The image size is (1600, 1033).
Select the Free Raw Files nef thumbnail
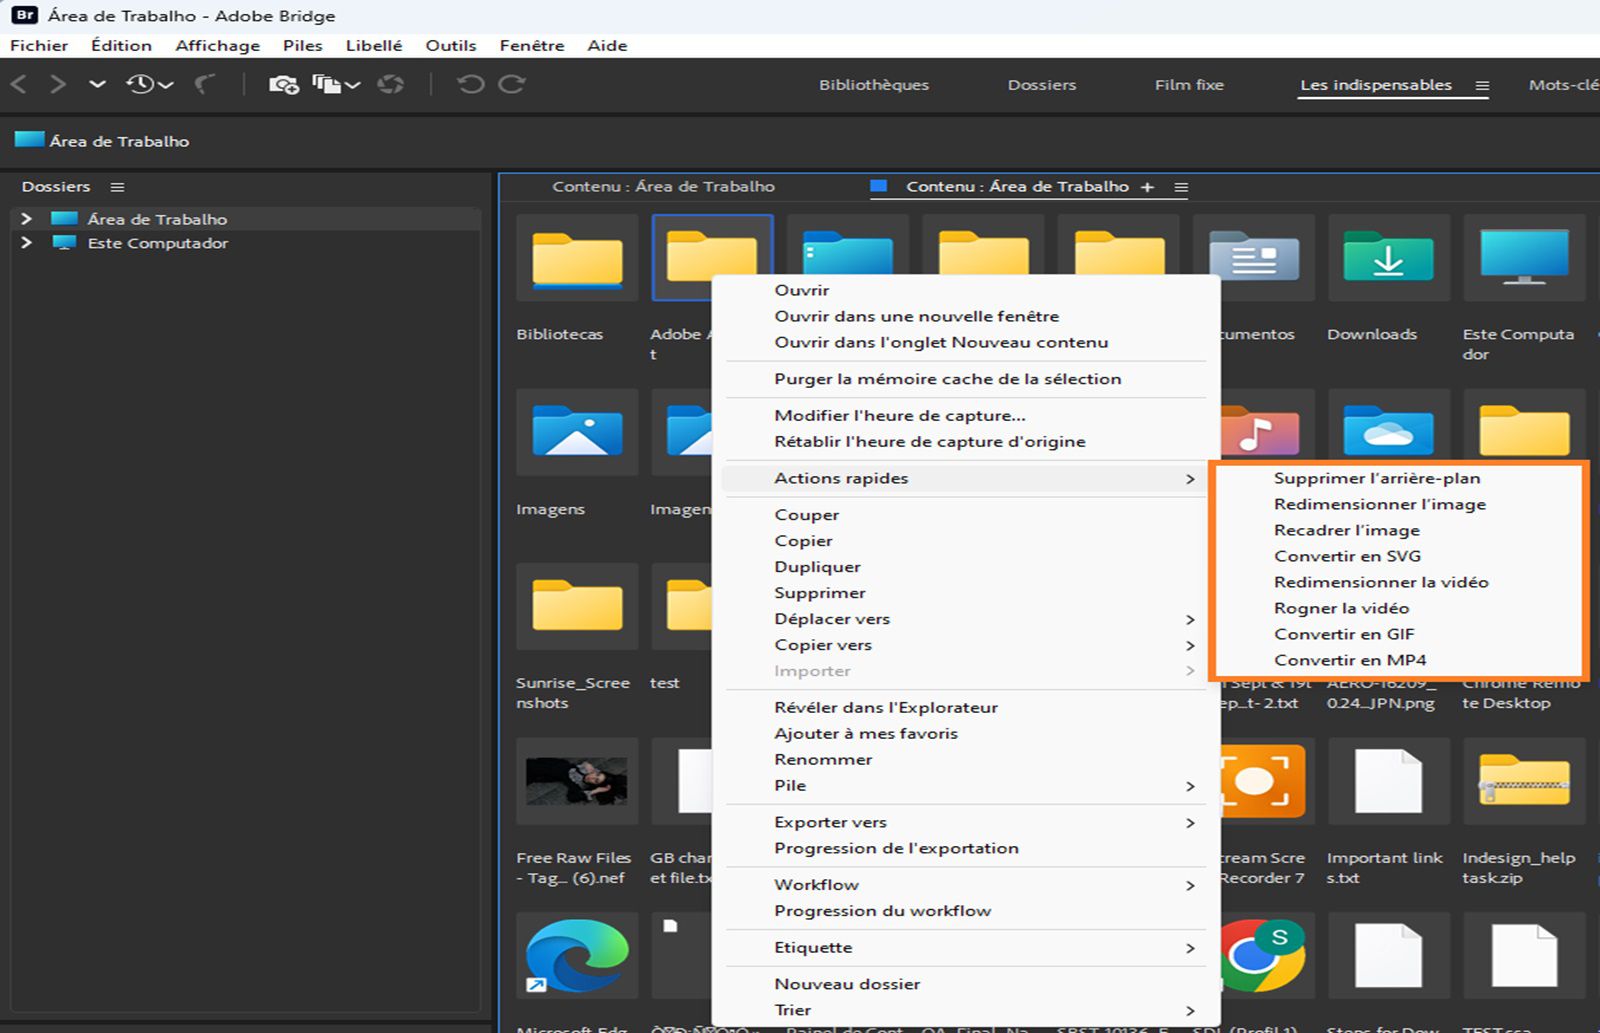click(577, 781)
